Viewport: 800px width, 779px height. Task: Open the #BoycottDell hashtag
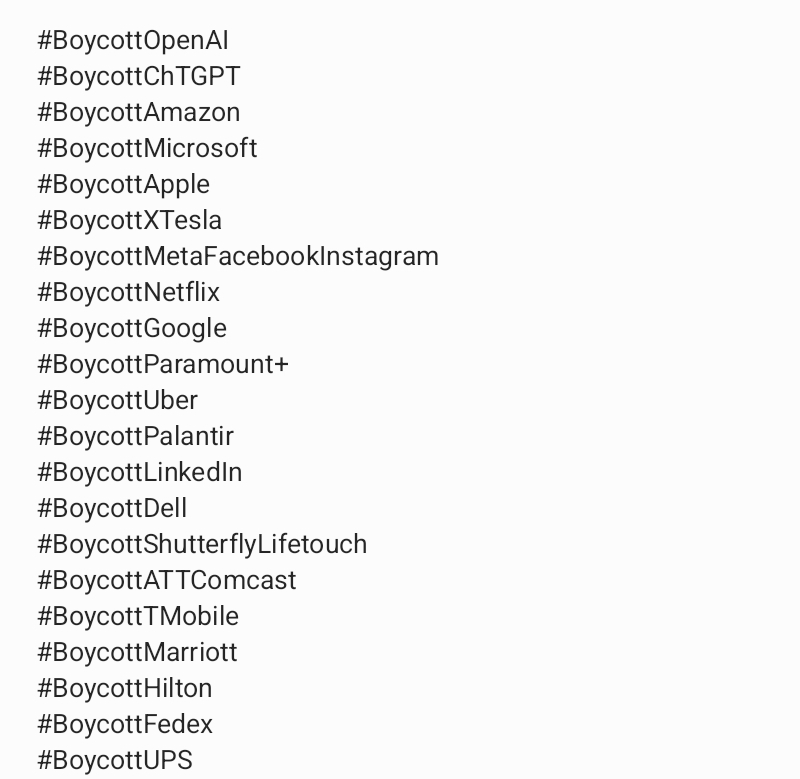[x=112, y=509]
